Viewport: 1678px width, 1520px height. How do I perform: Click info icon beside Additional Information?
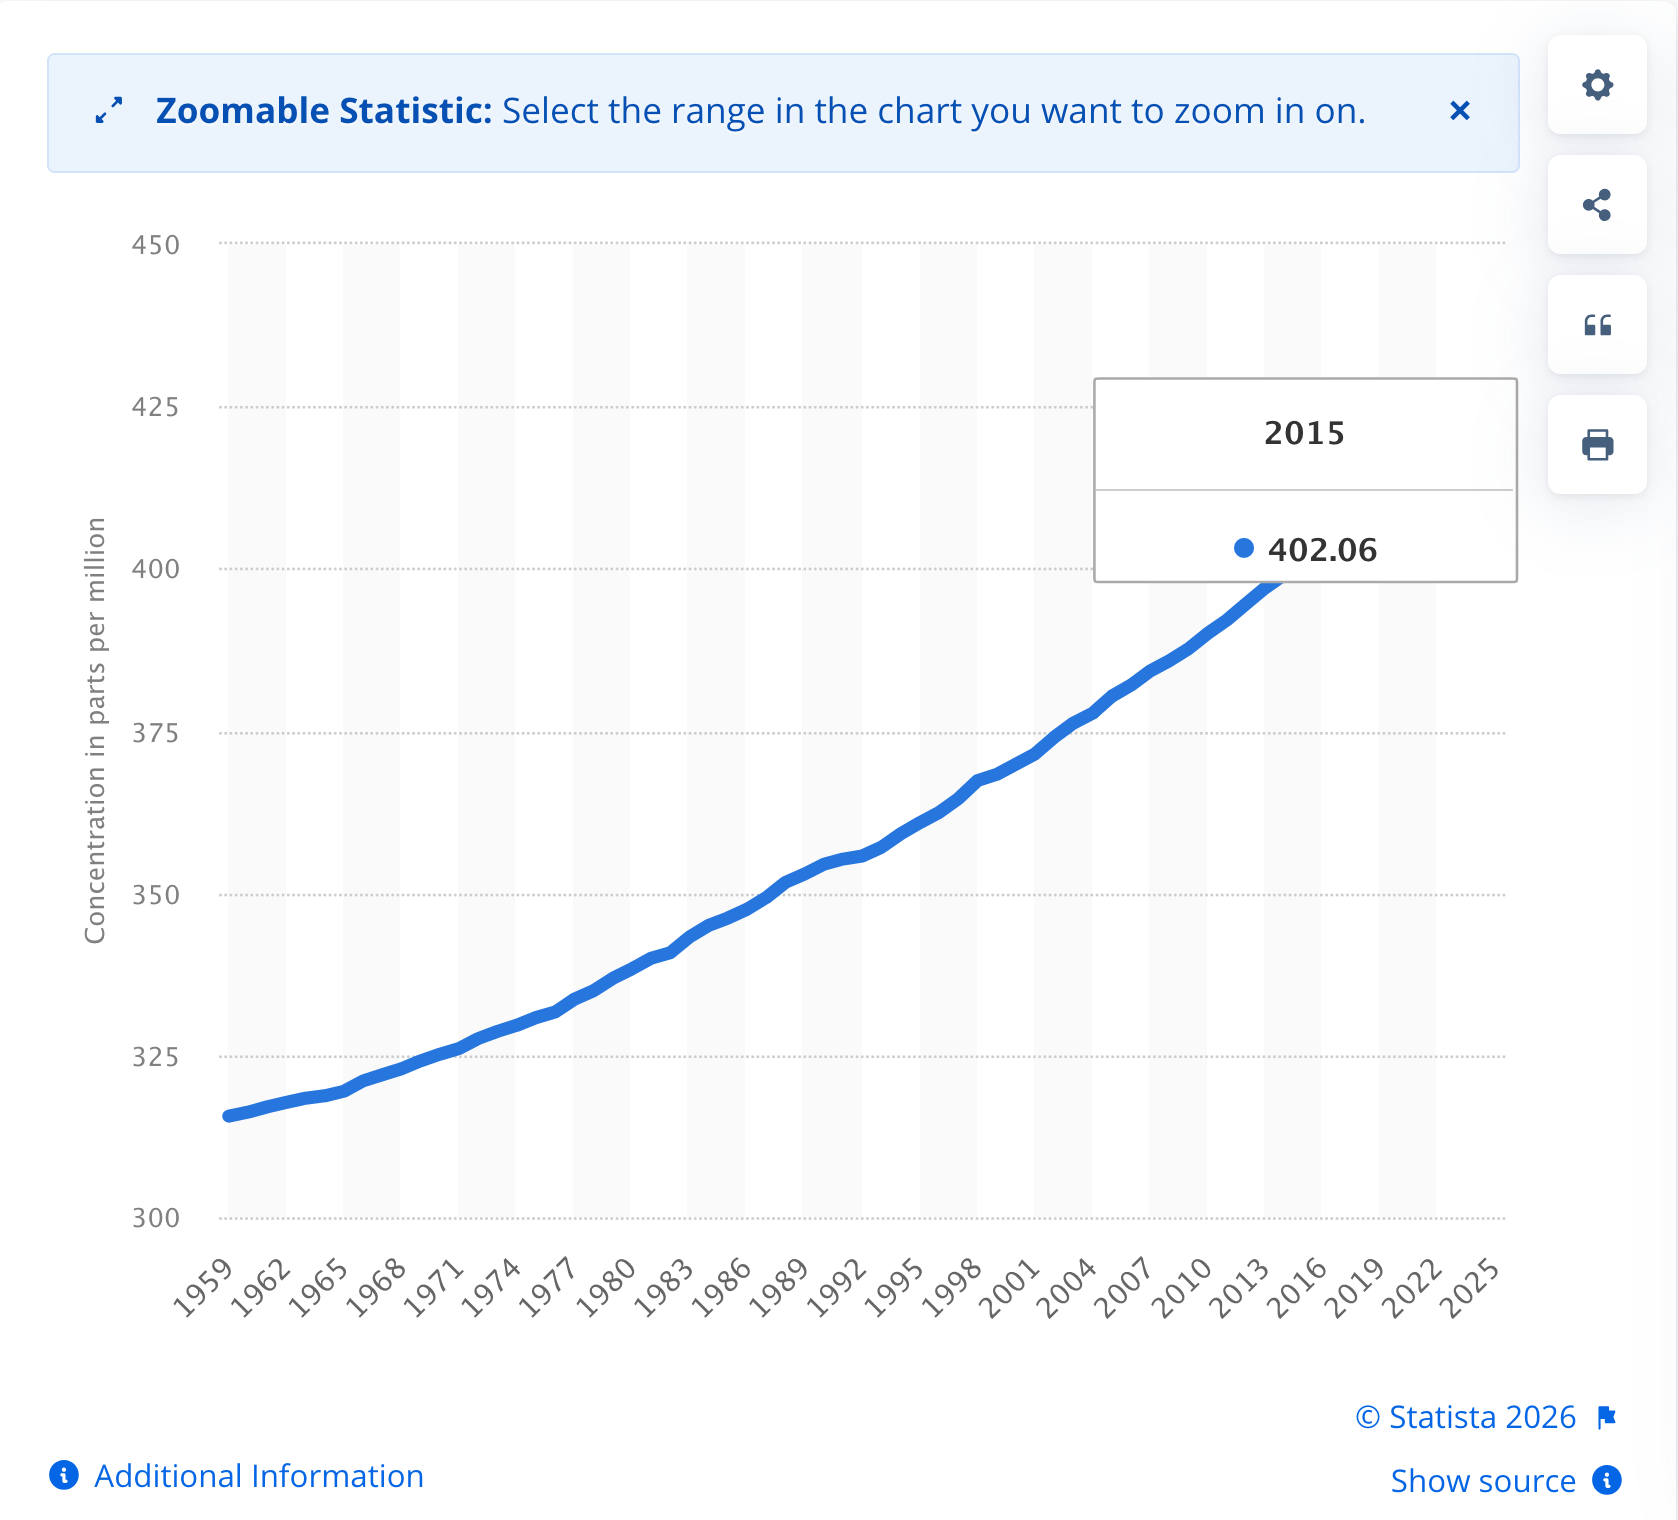pyautogui.click(x=64, y=1475)
